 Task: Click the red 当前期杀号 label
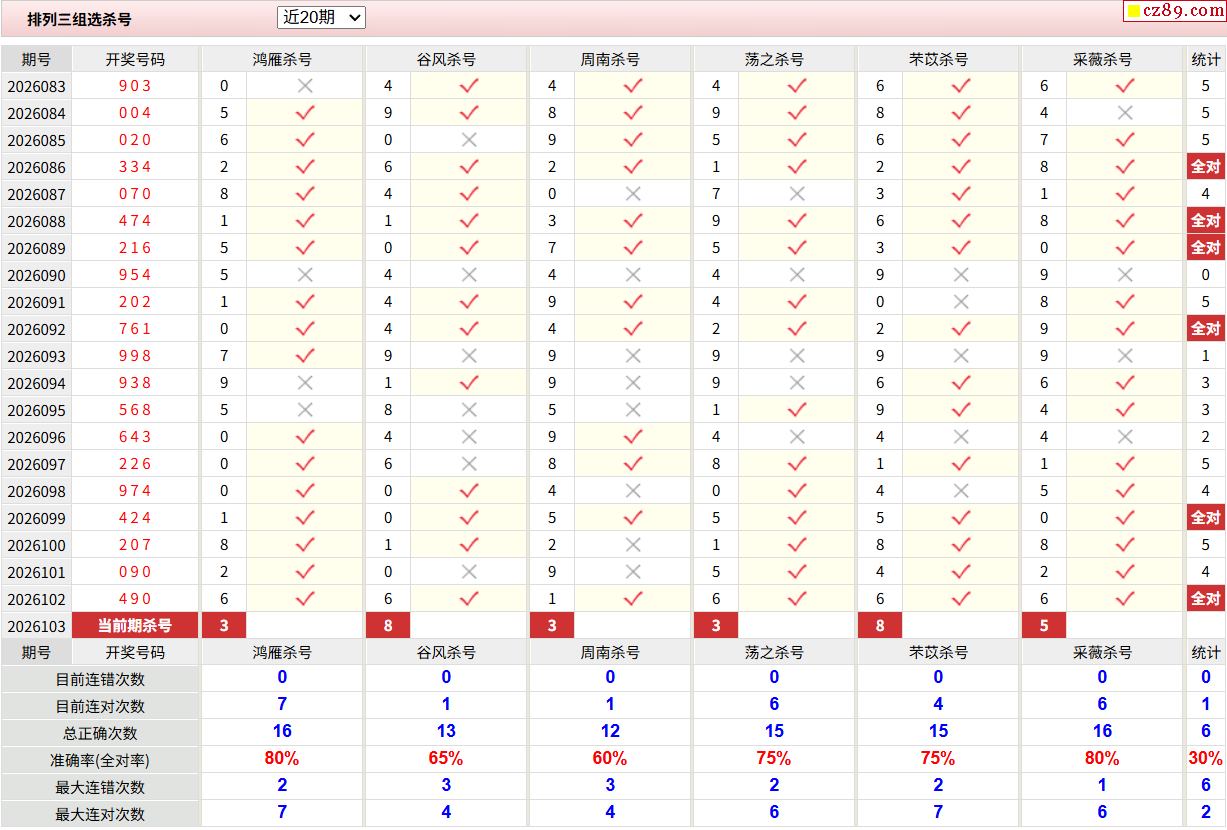(135, 626)
